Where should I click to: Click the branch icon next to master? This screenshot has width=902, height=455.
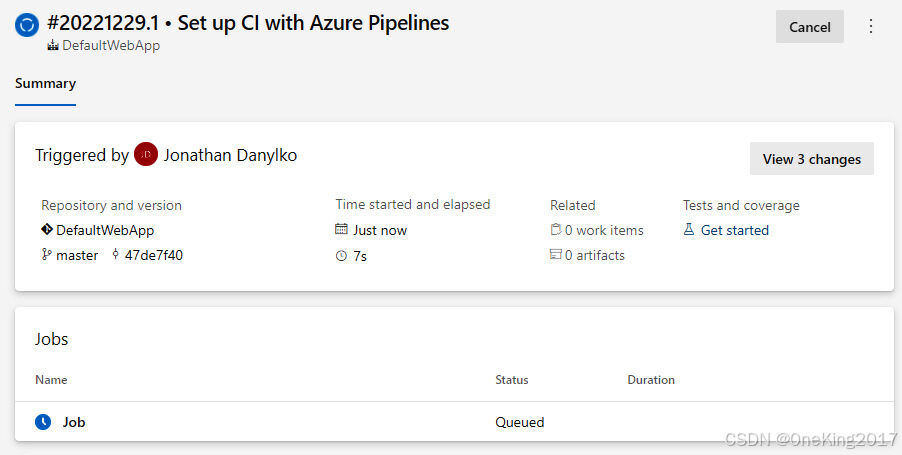point(46,255)
